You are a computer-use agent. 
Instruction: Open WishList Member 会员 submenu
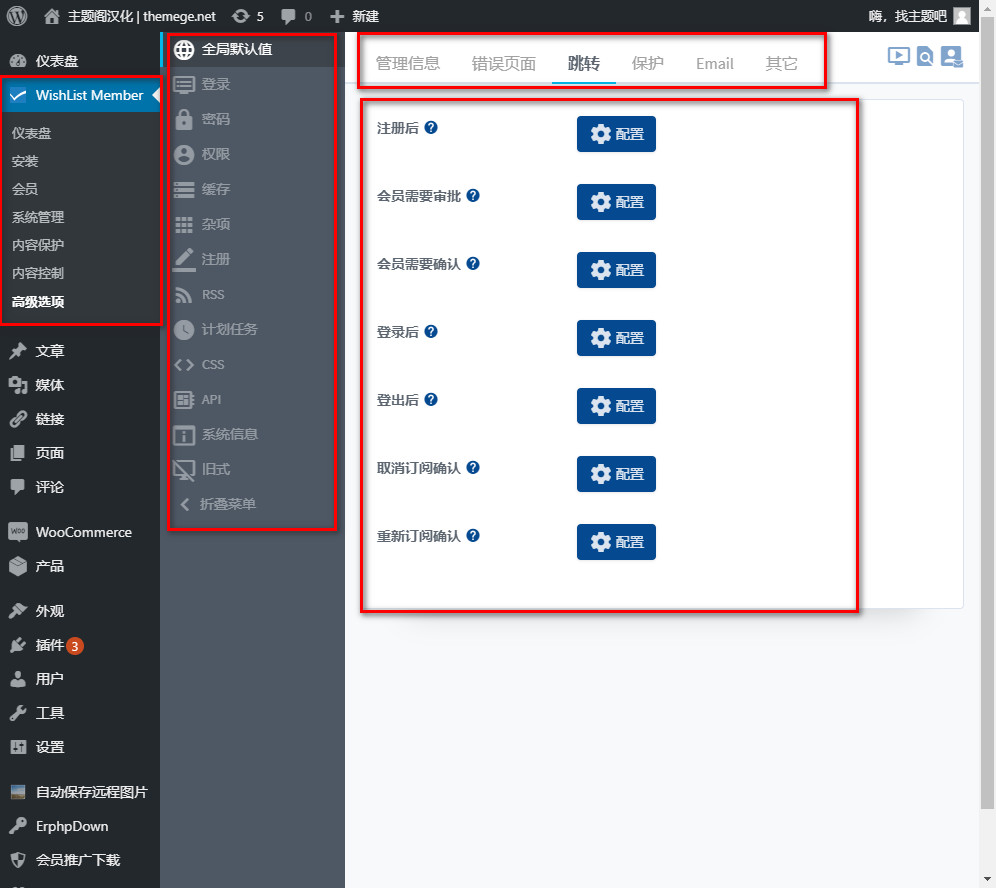[25, 189]
